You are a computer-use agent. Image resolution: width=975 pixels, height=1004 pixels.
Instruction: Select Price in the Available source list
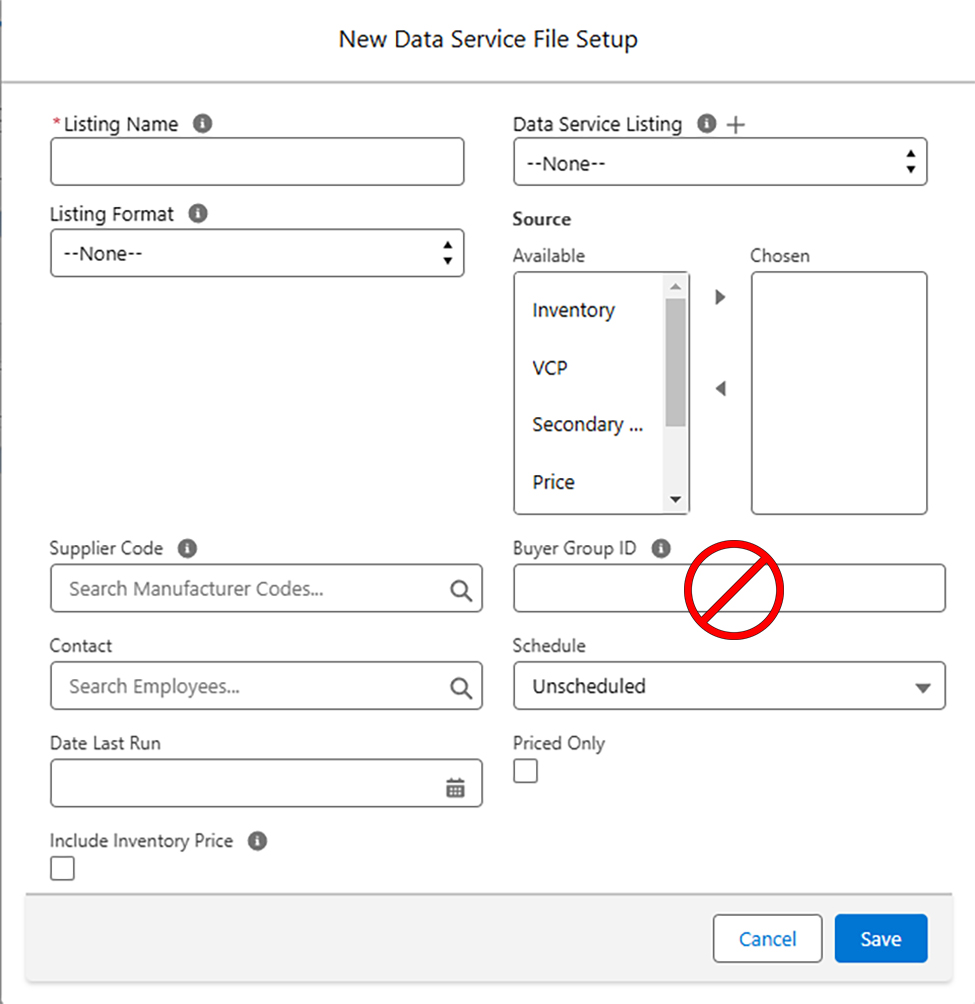click(554, 482)
